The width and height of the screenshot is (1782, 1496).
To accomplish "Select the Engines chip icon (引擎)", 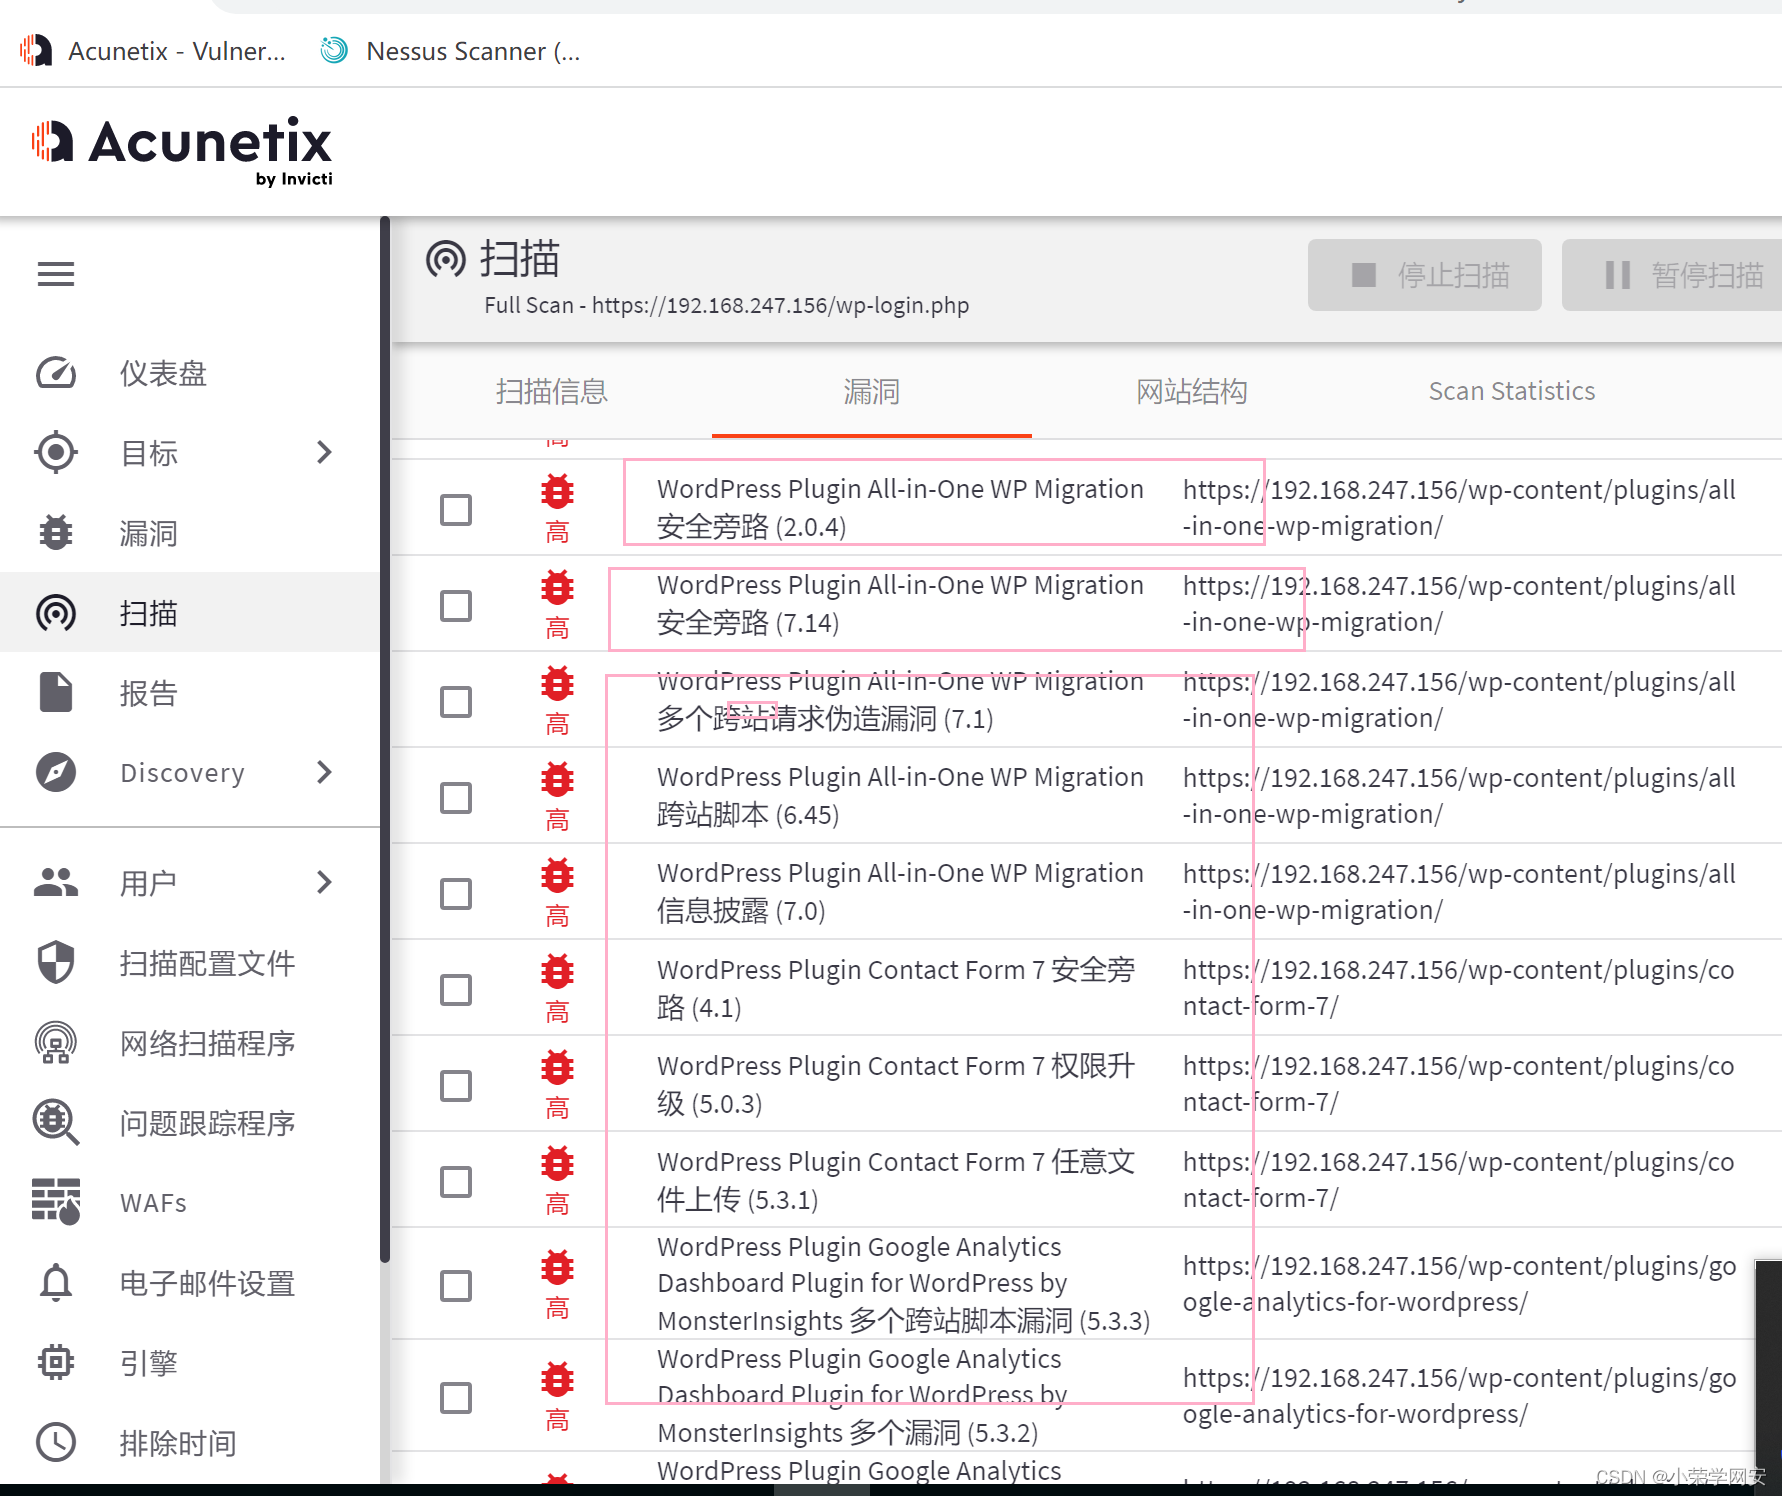I will (x=56, y=1362).
